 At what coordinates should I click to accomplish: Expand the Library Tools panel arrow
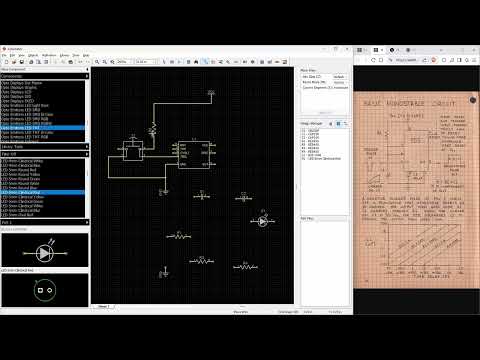pos(87,147)
